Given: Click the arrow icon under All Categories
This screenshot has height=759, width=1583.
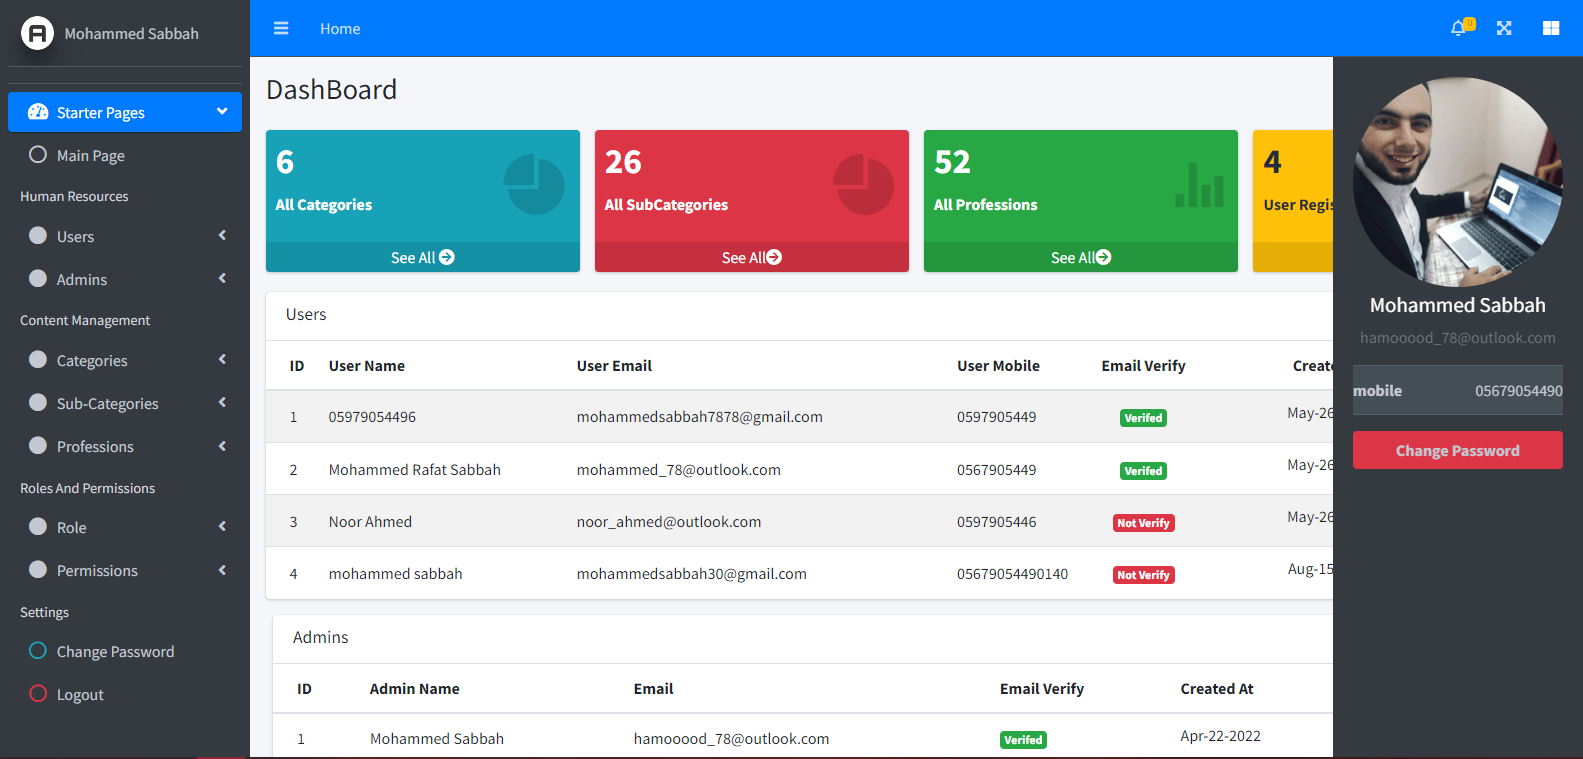Looking at the screenshot, I should click(447, 257).
